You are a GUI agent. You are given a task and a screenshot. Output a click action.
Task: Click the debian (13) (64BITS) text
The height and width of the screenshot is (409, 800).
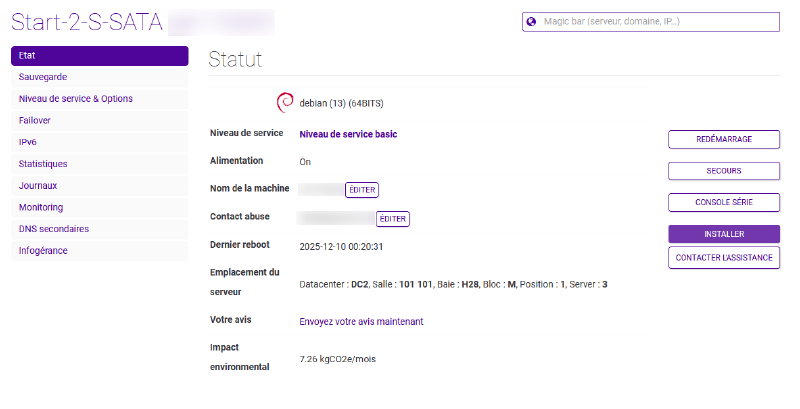[341, 104]
